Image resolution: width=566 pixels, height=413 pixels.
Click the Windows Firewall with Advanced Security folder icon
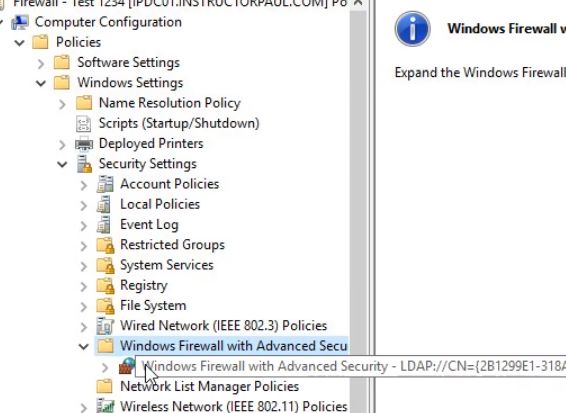tap(105, 346)
